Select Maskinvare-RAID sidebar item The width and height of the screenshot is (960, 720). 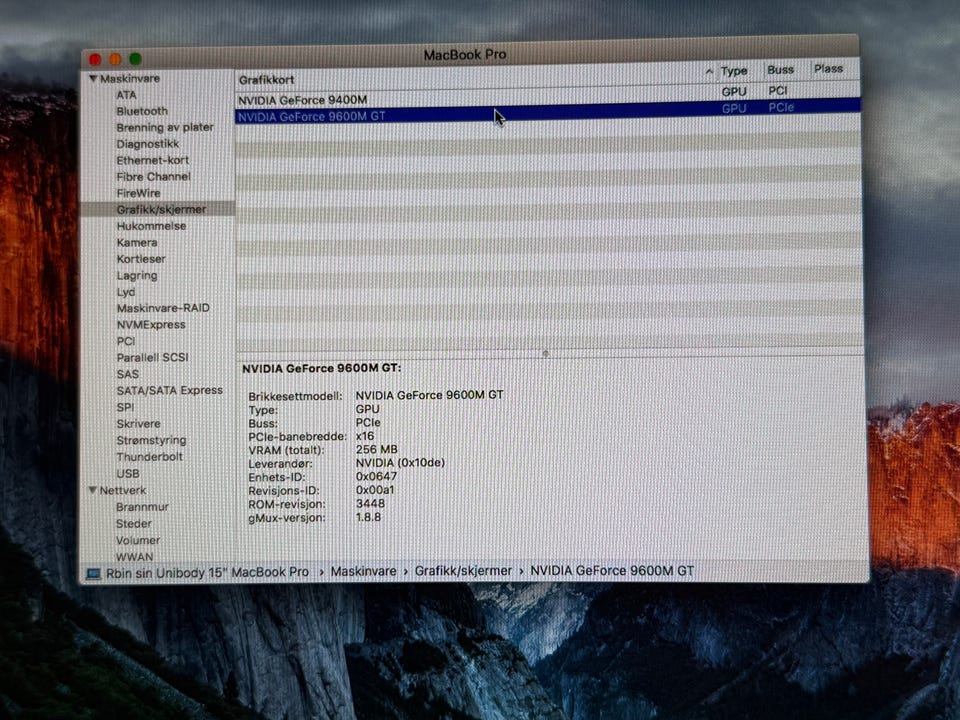click(x=163, y=308)
